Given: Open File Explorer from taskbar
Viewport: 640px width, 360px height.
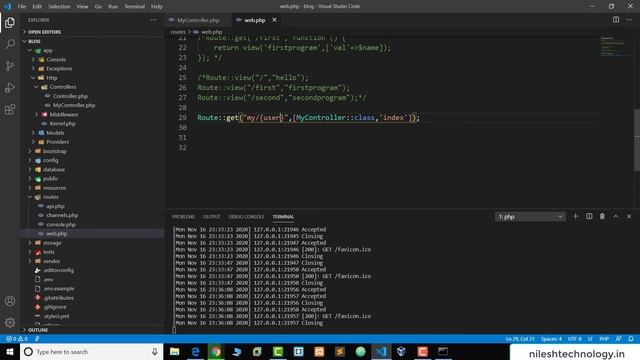Looking at the screenshot, I should pyautogui.click(x=174, y=351).
